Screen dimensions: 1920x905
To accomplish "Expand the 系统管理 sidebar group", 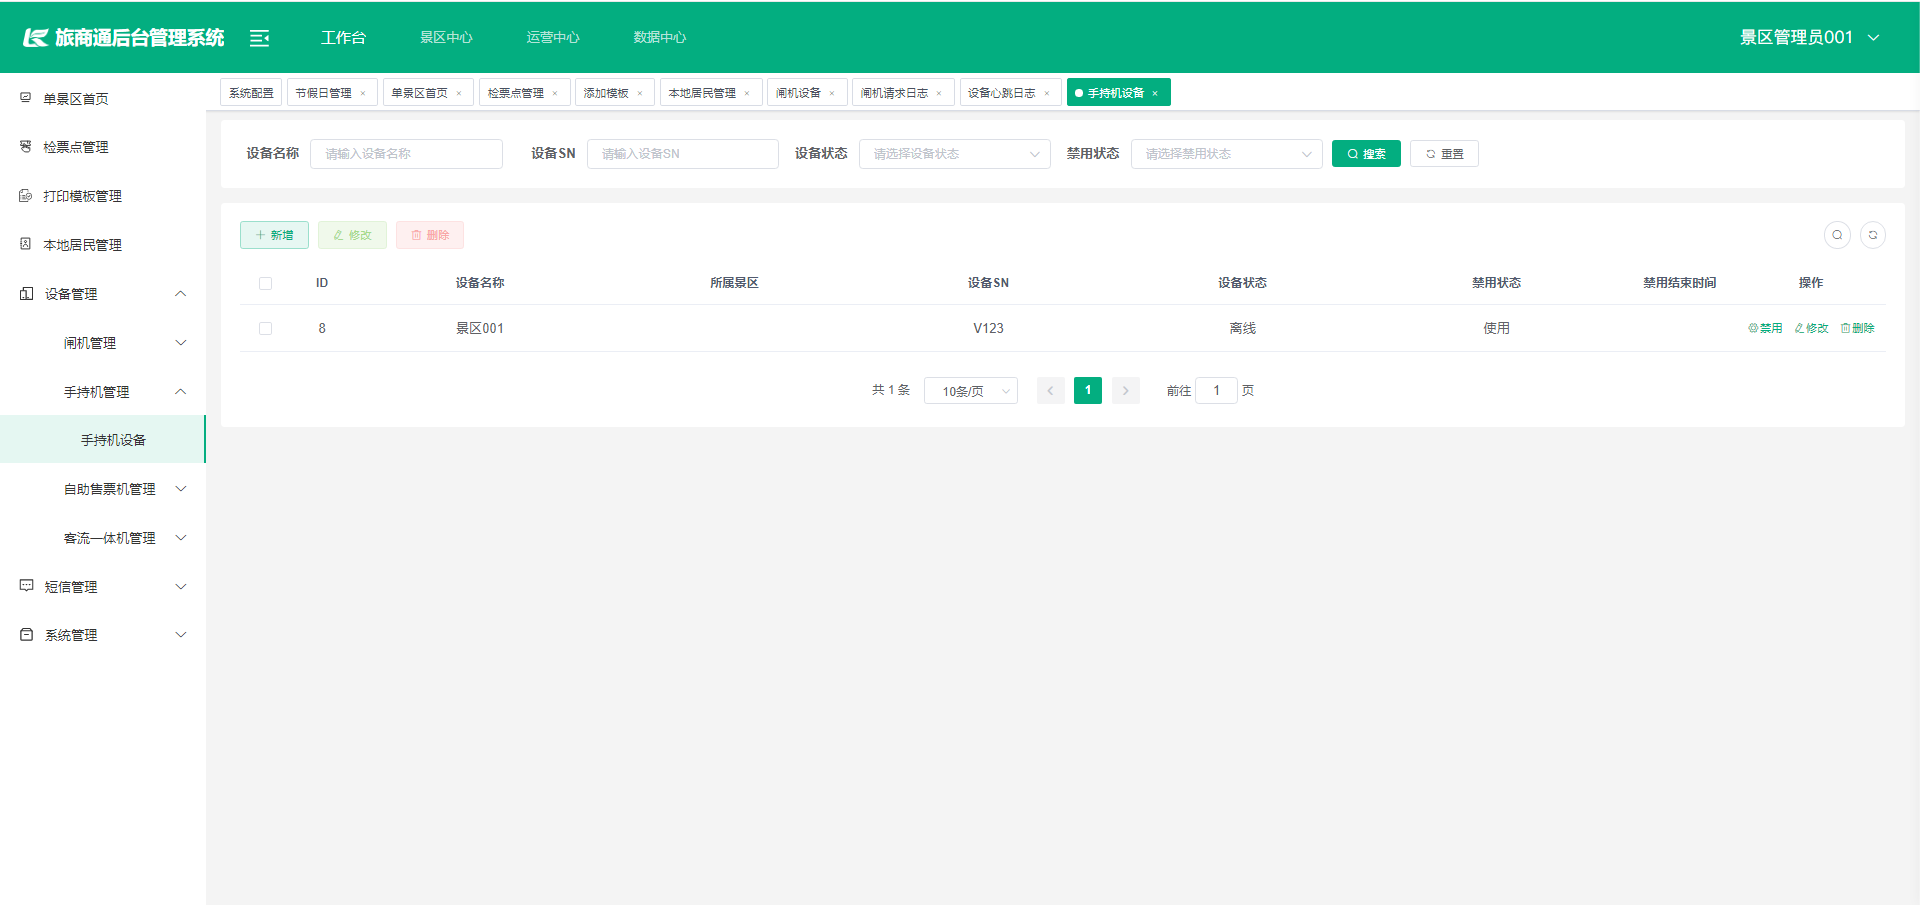I will 103,635.
